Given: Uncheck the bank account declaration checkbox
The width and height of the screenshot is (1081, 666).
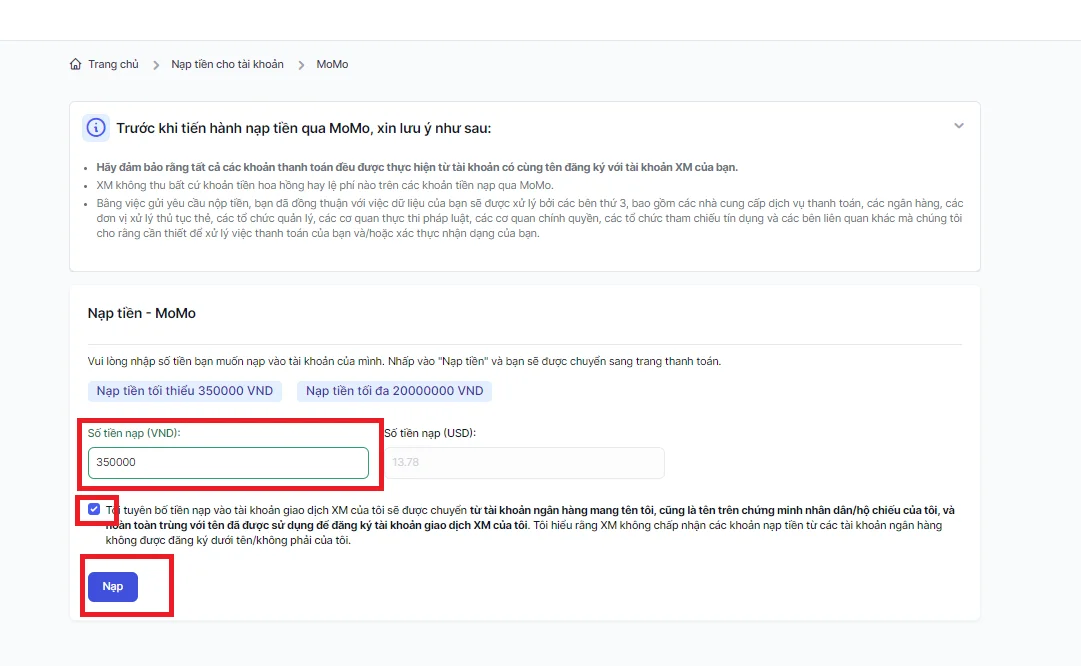Looking at the screenshot, I should (94, 509).
